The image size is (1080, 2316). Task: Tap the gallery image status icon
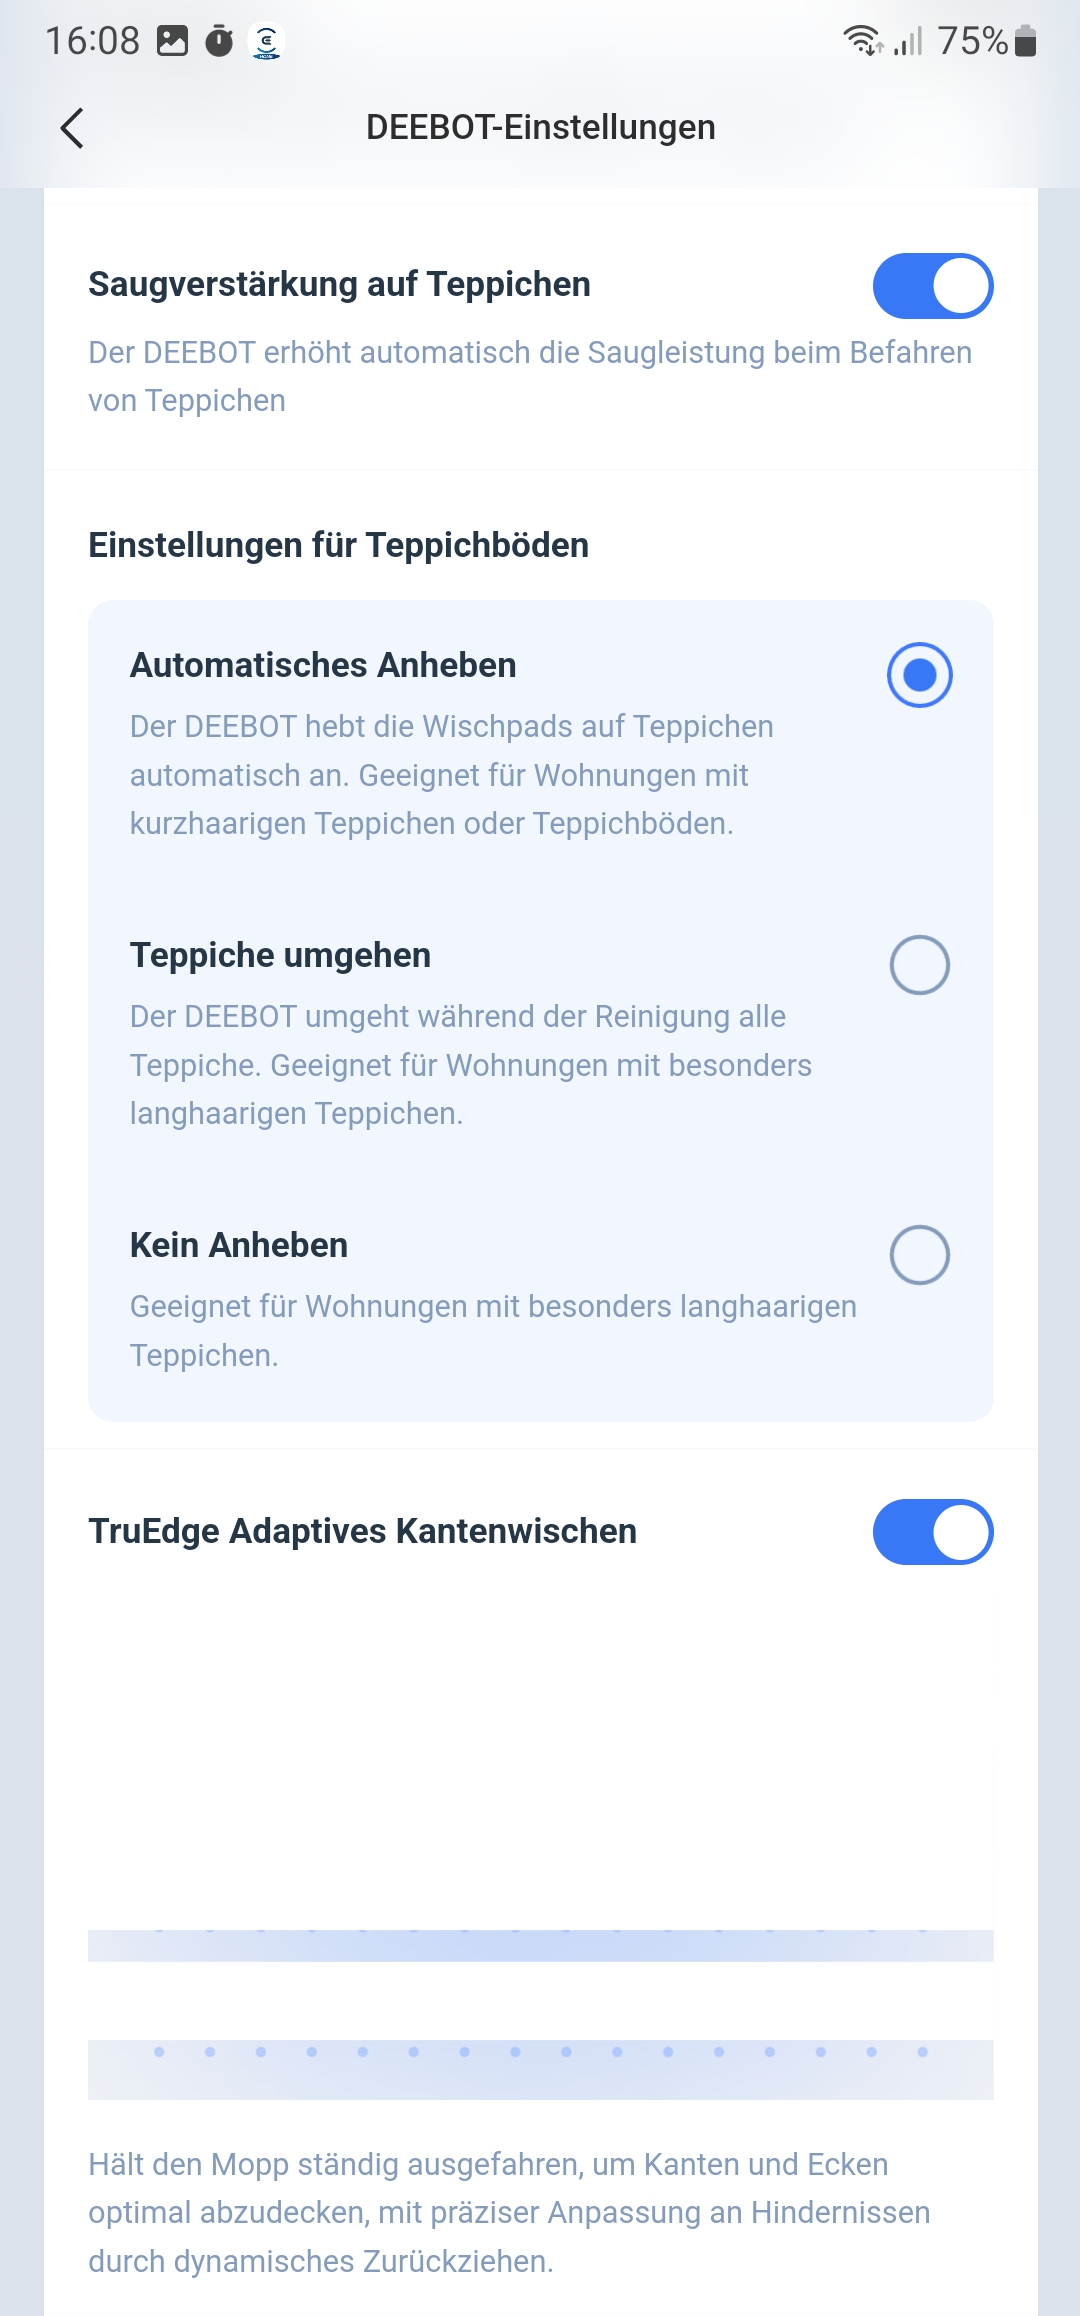click(172, 41)
